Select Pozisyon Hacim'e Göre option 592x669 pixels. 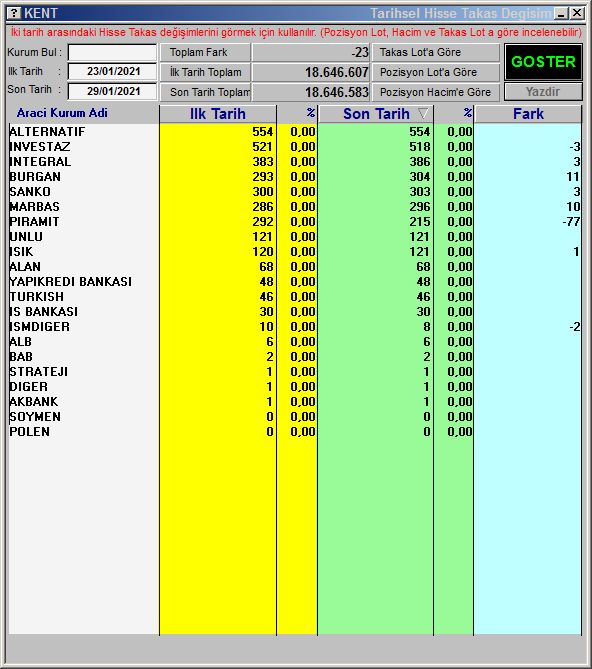(x=435, y=92)
